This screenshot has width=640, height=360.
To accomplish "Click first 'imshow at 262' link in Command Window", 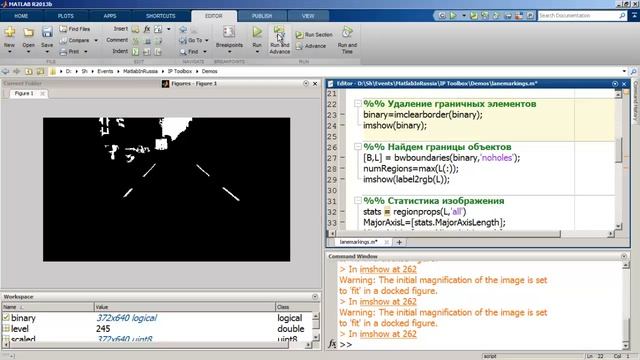I will click(x=388, y=269).
